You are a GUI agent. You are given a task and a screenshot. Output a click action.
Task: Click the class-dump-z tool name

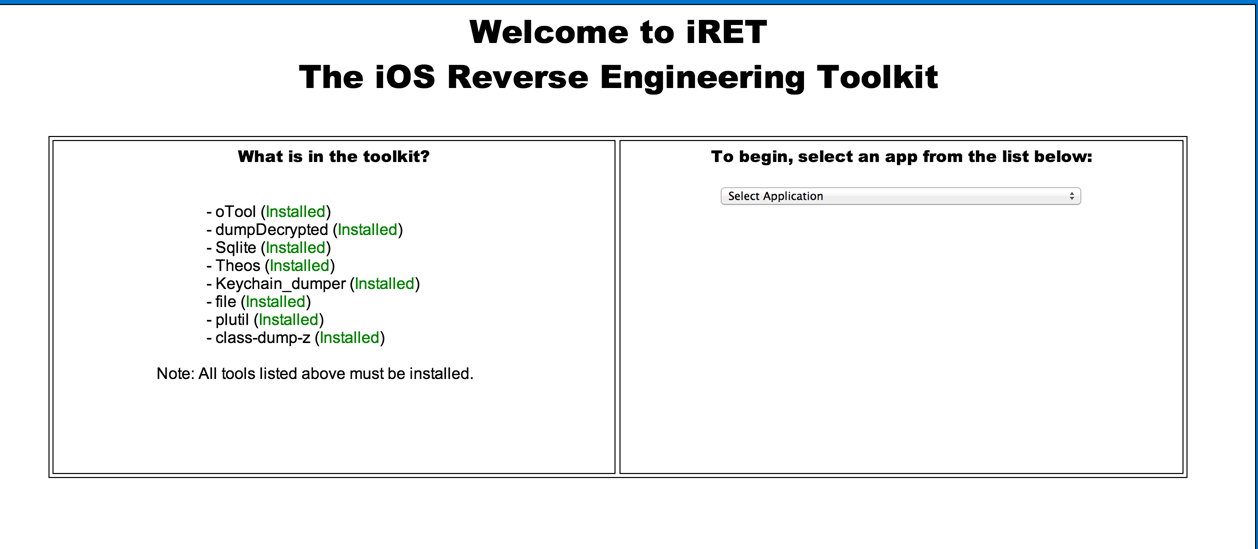click(x=263, y=338)
